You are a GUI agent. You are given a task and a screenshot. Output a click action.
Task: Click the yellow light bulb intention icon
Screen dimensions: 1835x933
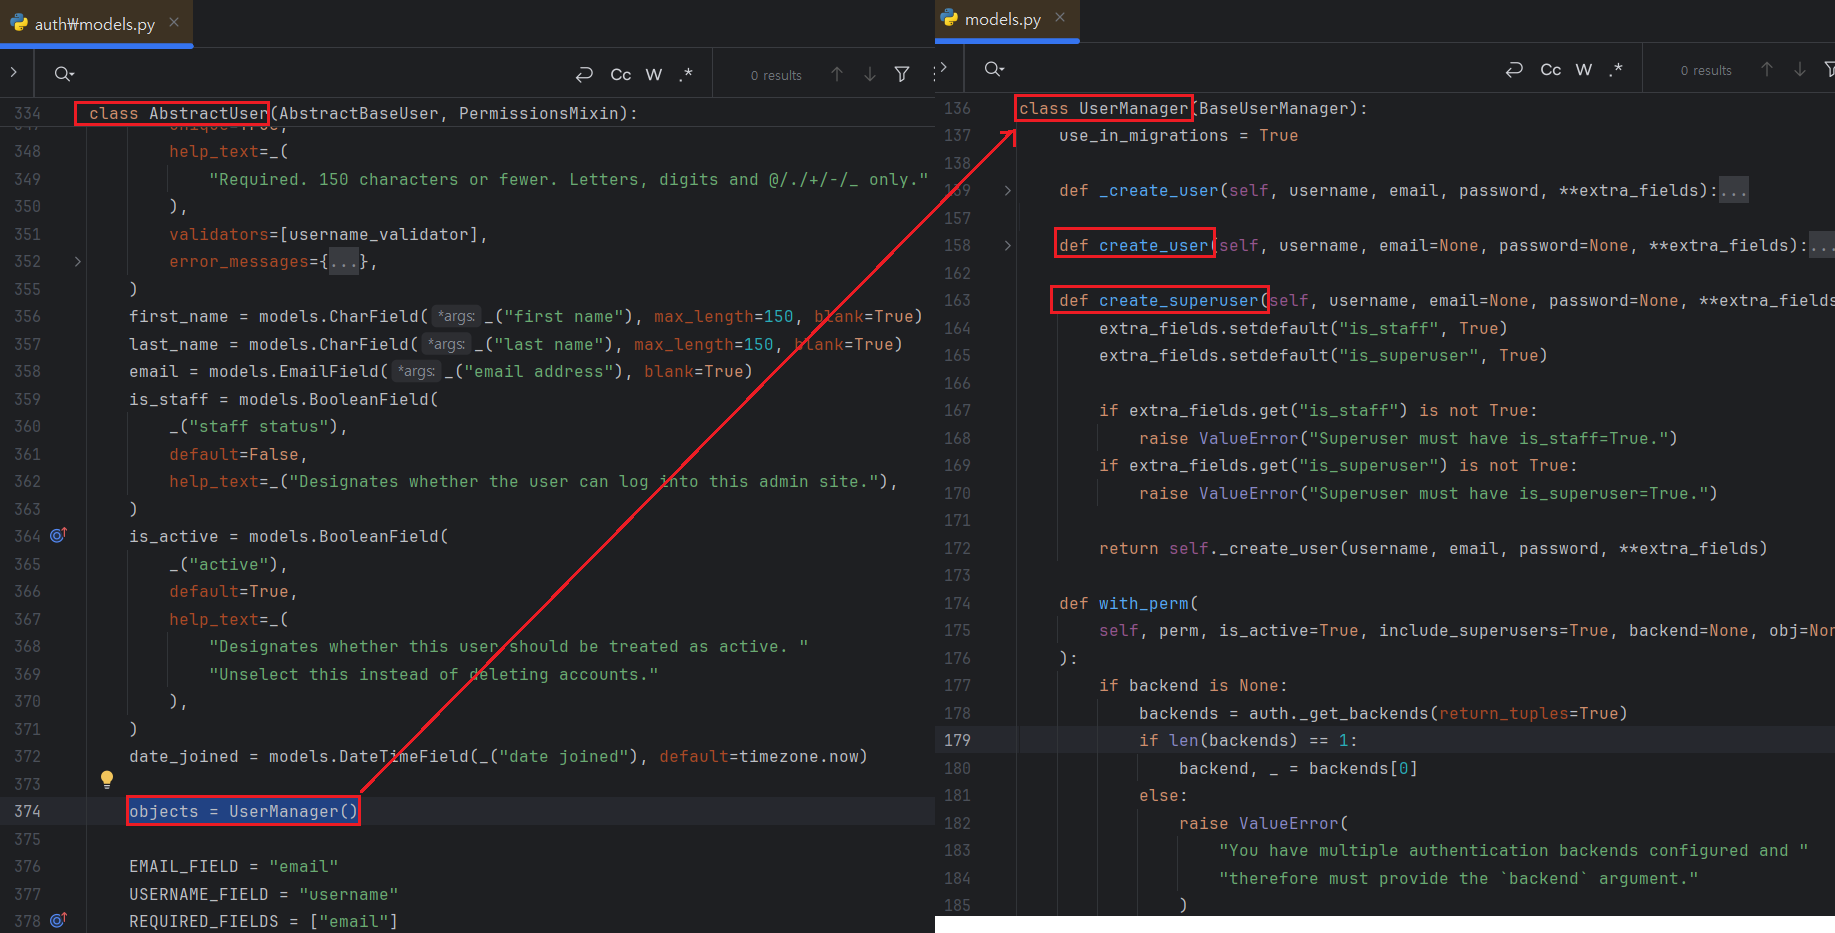(x=107, y=779)
